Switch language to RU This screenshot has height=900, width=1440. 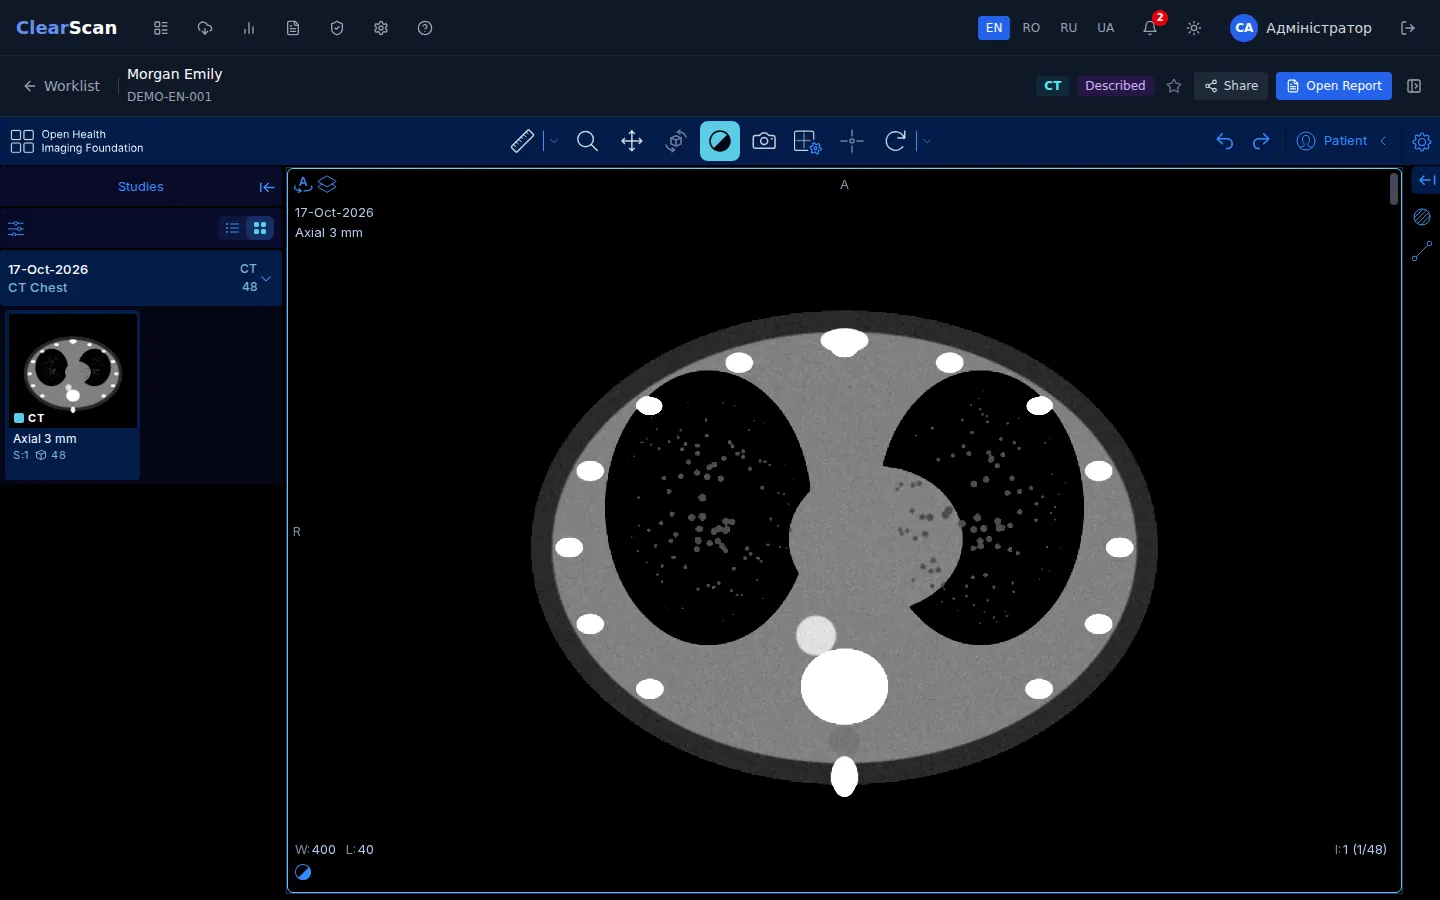[x=1069, y=28]
